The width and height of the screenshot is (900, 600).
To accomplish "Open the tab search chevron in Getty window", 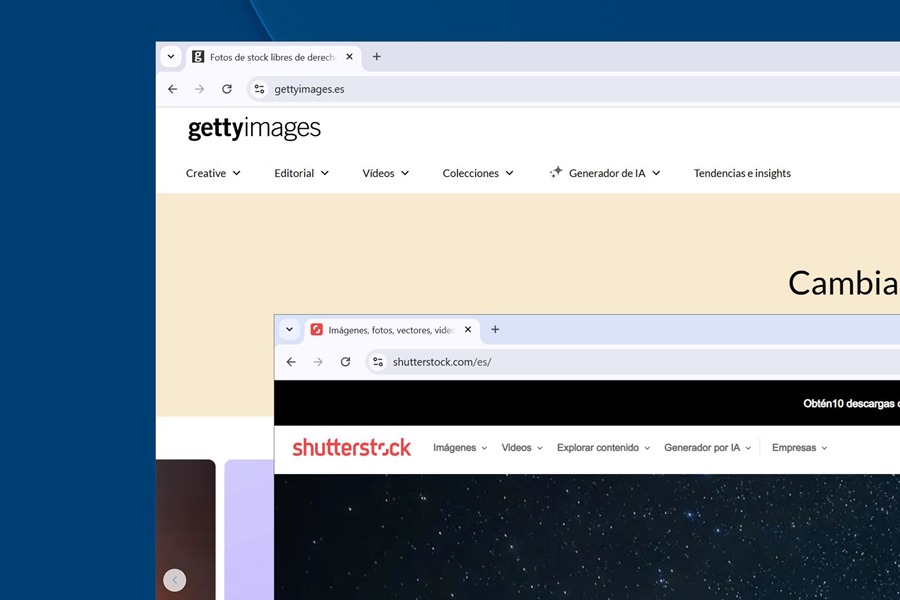I will point(170,56).
